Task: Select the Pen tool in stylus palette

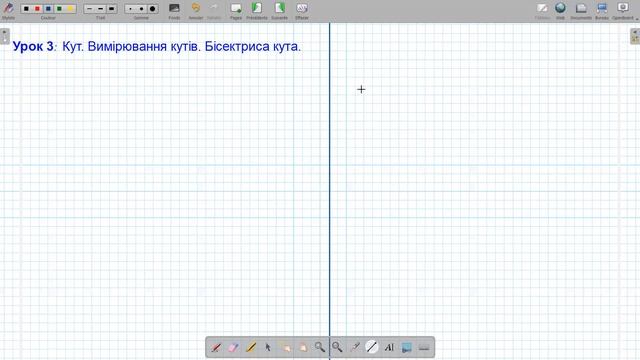Action: tap(216, 347)
